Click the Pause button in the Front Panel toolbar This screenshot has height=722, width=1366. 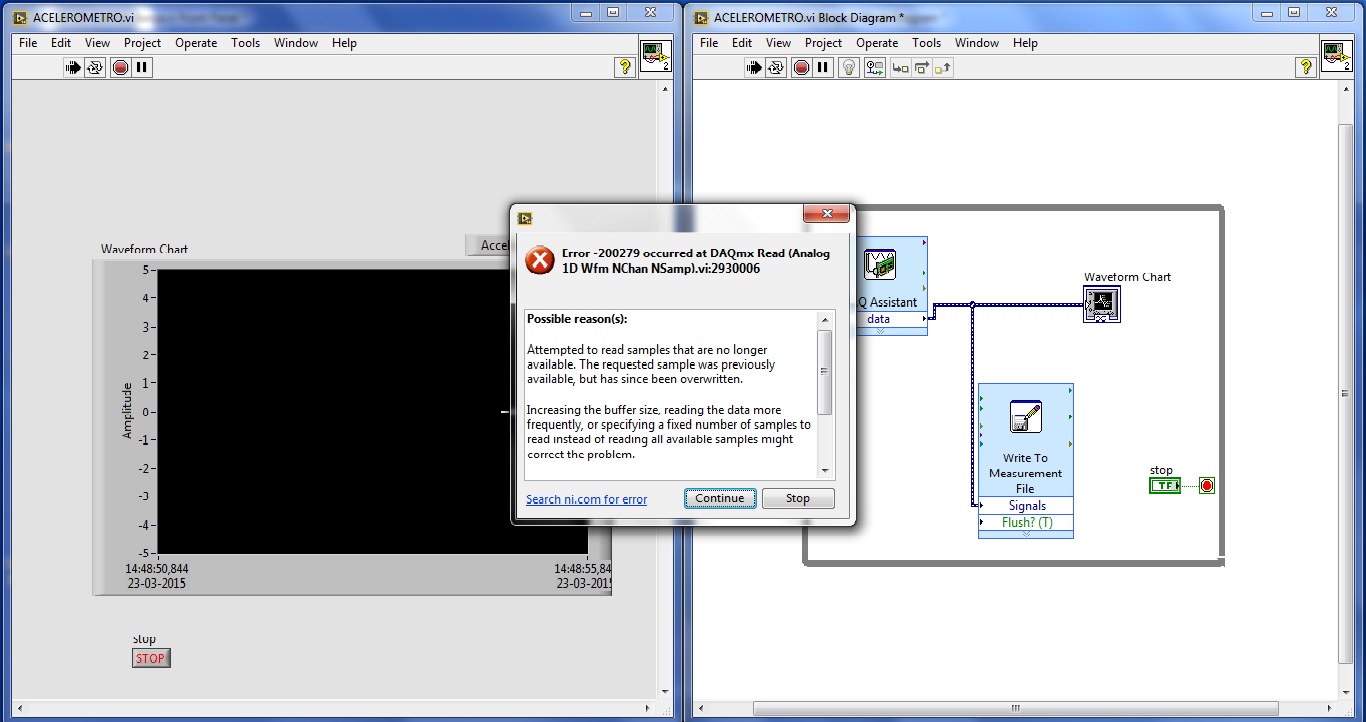142,68
